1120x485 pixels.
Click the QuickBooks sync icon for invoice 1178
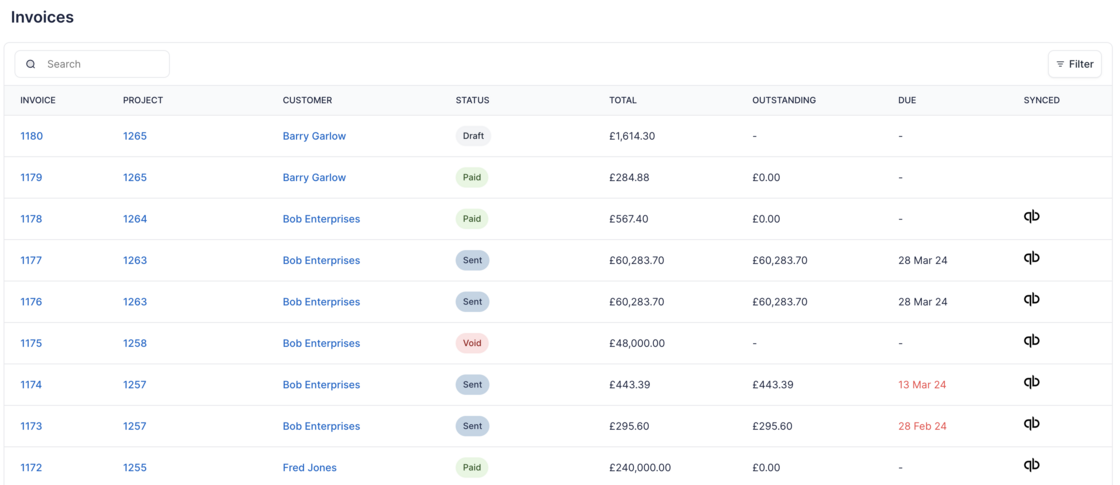pos(1031,217)
